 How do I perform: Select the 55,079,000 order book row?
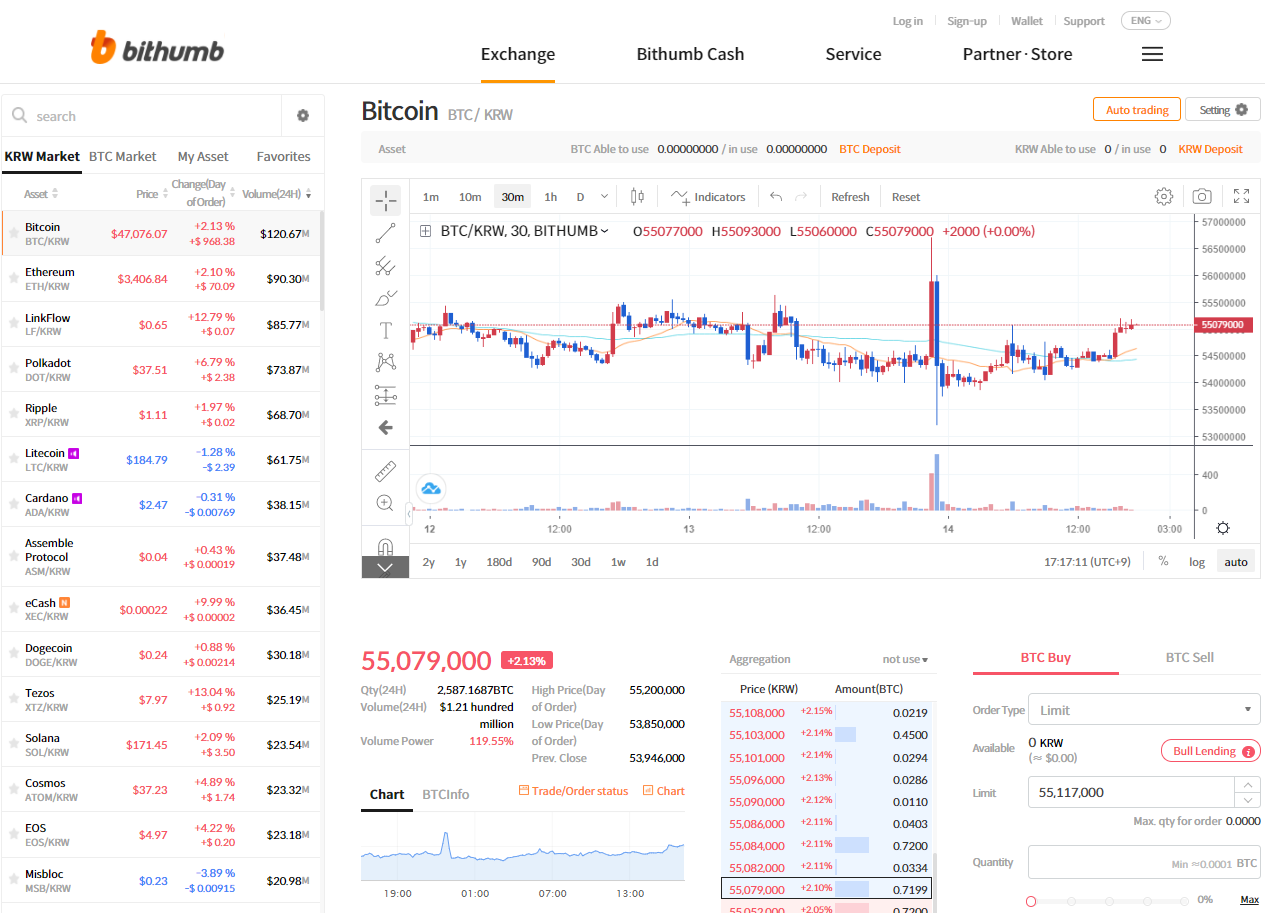pyautogui.click(x=827, y=889)
